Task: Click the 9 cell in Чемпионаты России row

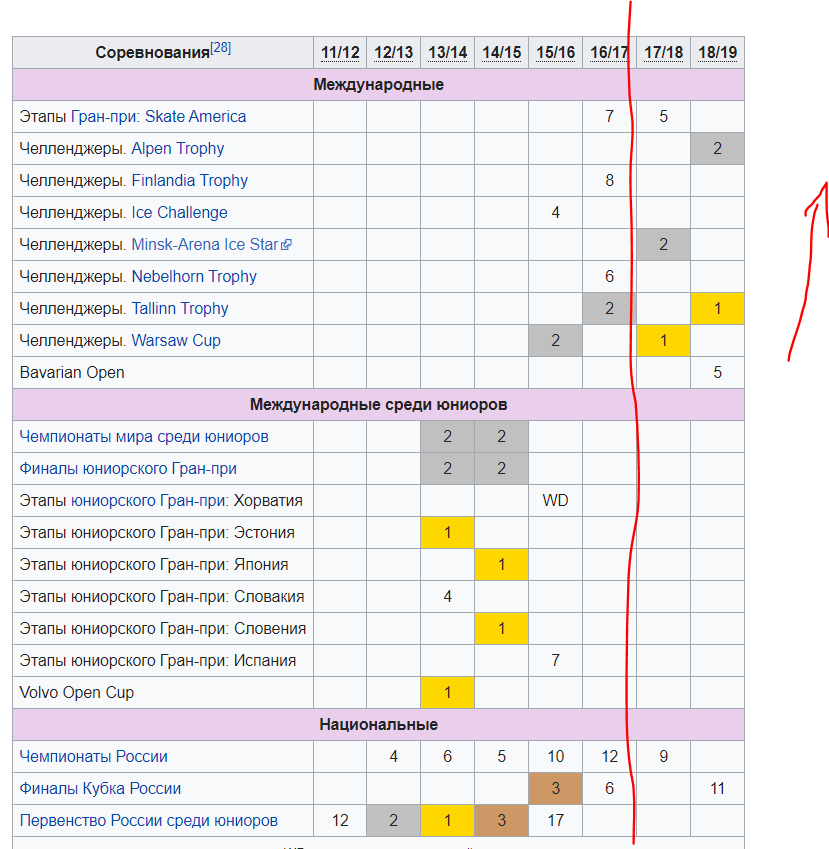Action: click(663, 756)
